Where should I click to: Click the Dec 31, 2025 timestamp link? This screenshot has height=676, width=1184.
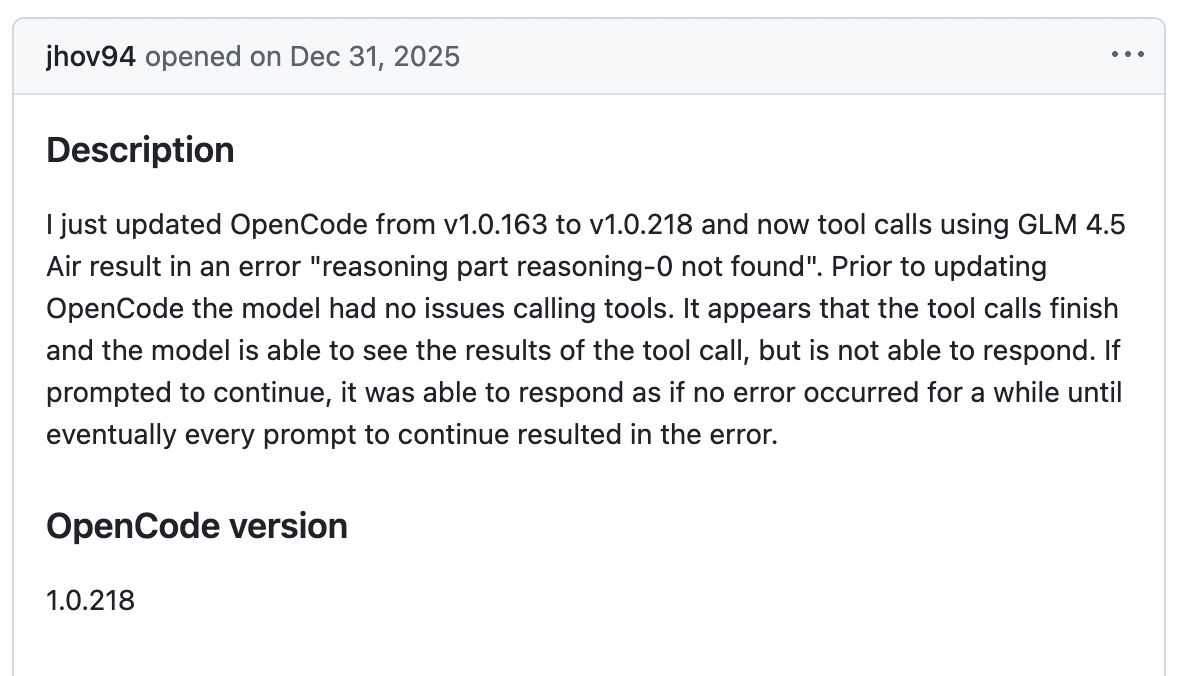(375, 56)
